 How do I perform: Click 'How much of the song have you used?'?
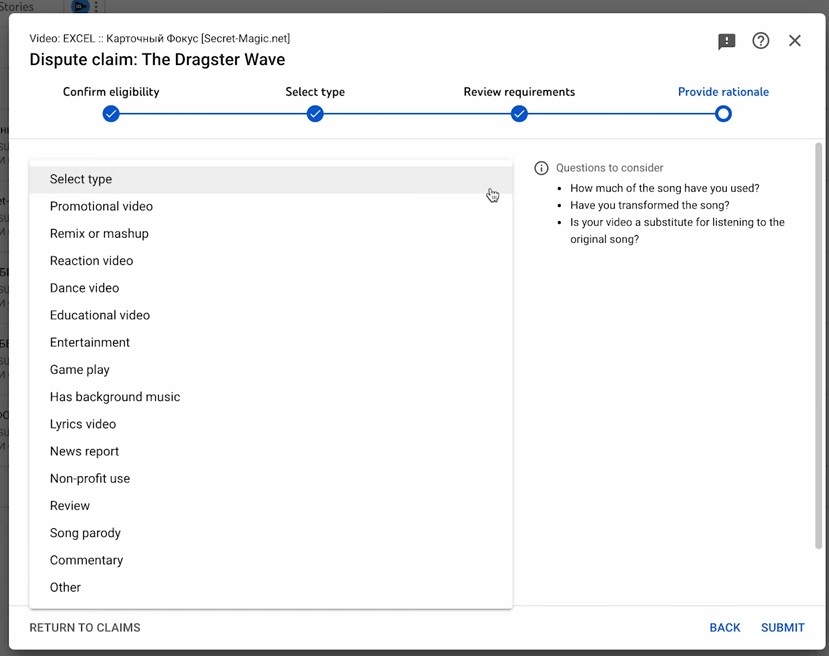point(665,188)
